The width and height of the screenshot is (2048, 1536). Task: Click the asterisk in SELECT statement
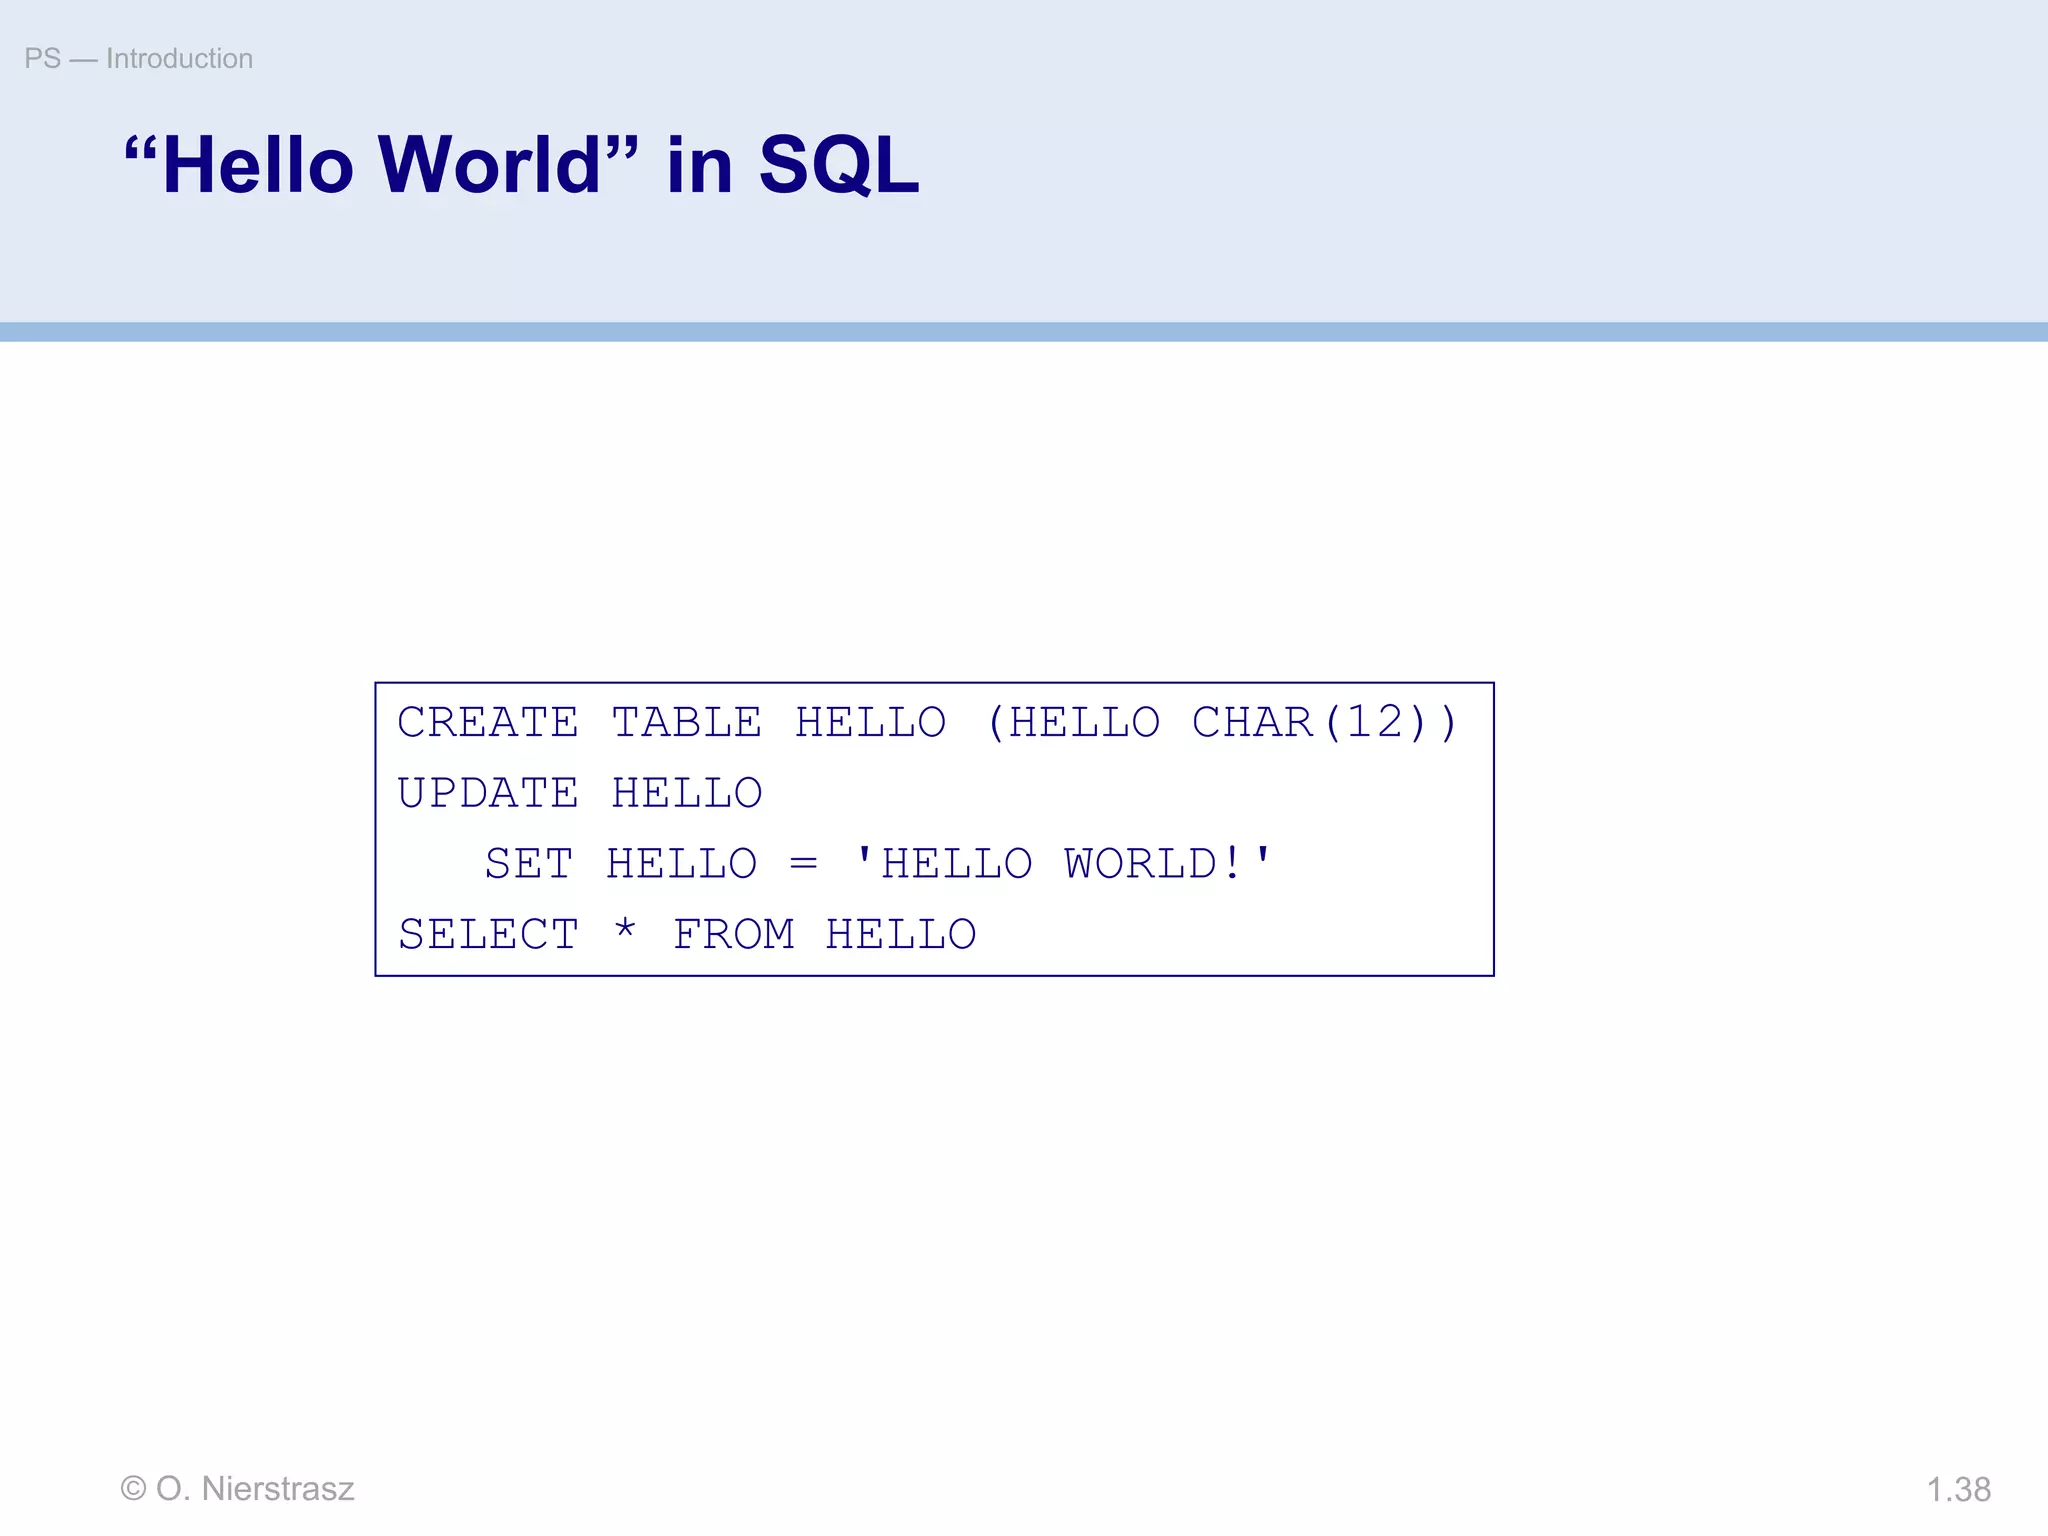[x=626, y=931]
